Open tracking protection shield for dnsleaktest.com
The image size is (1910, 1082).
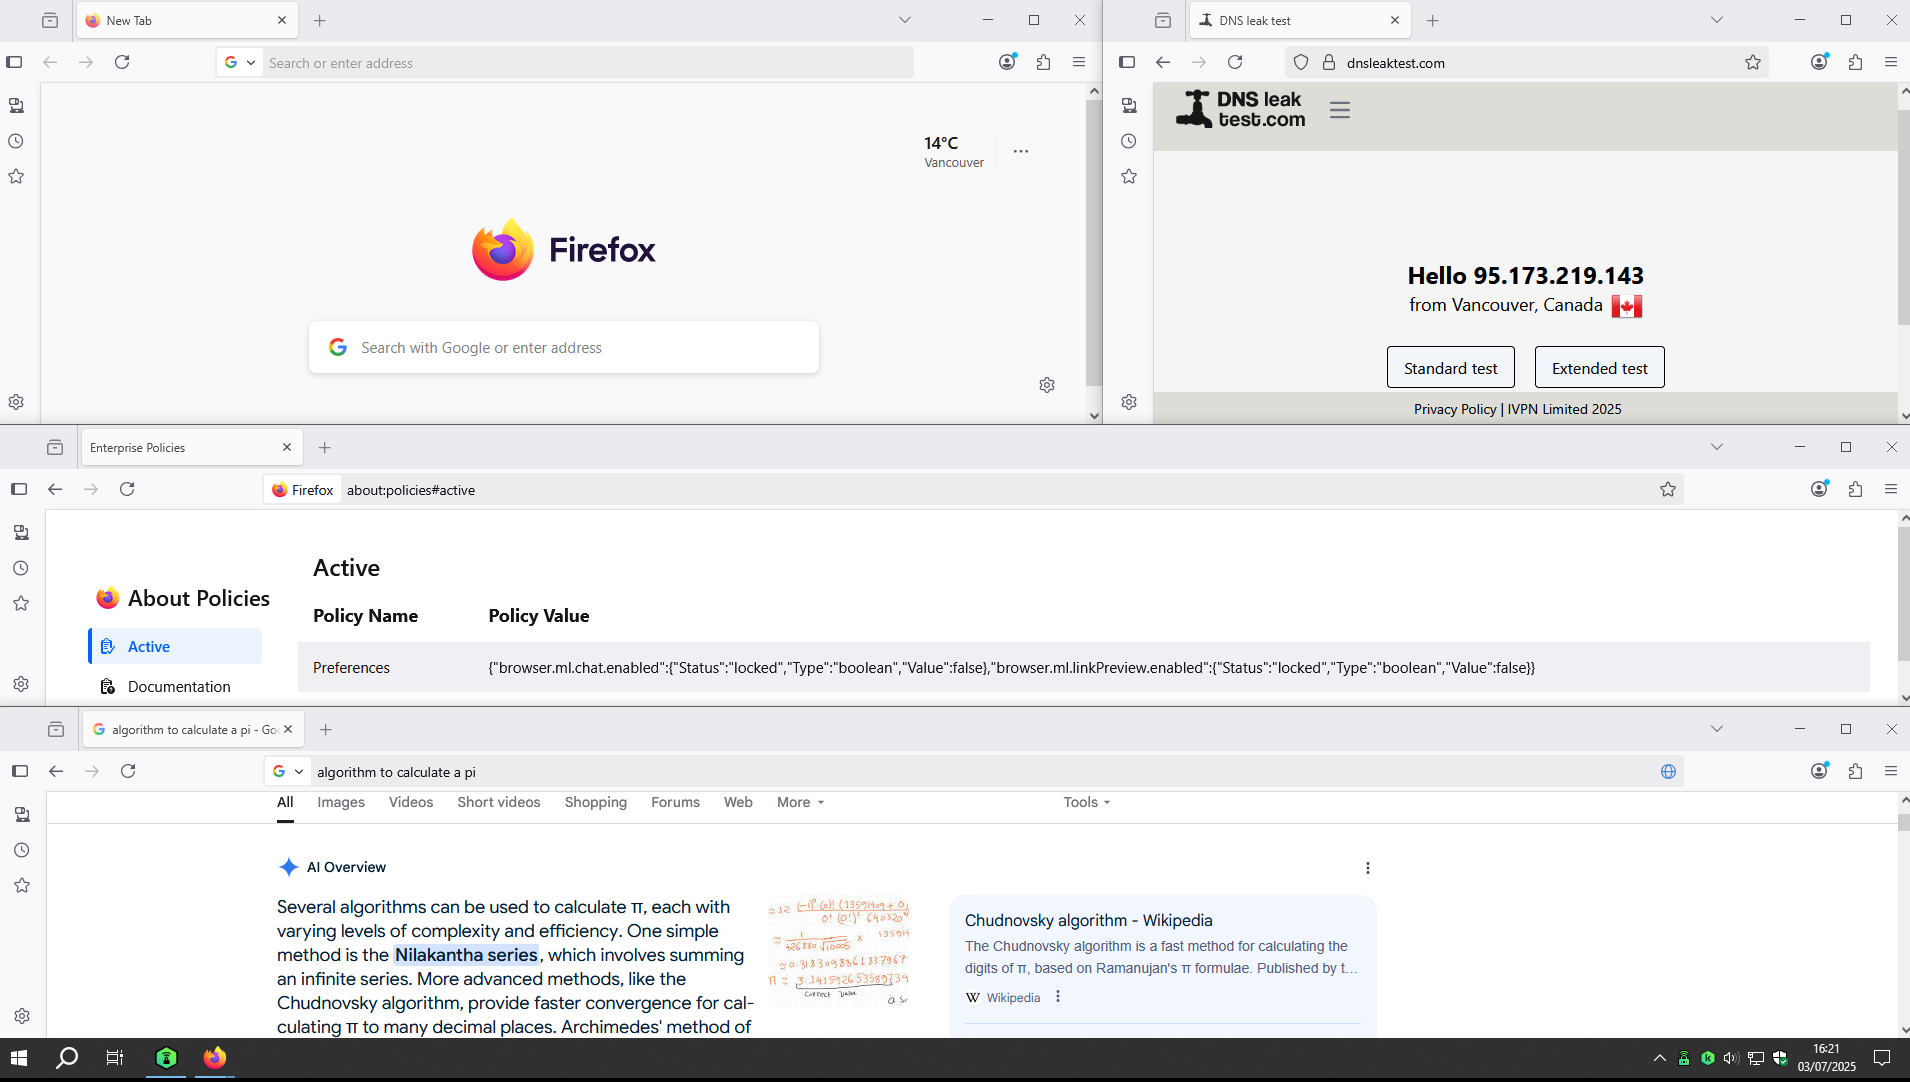click(1301, 62)
